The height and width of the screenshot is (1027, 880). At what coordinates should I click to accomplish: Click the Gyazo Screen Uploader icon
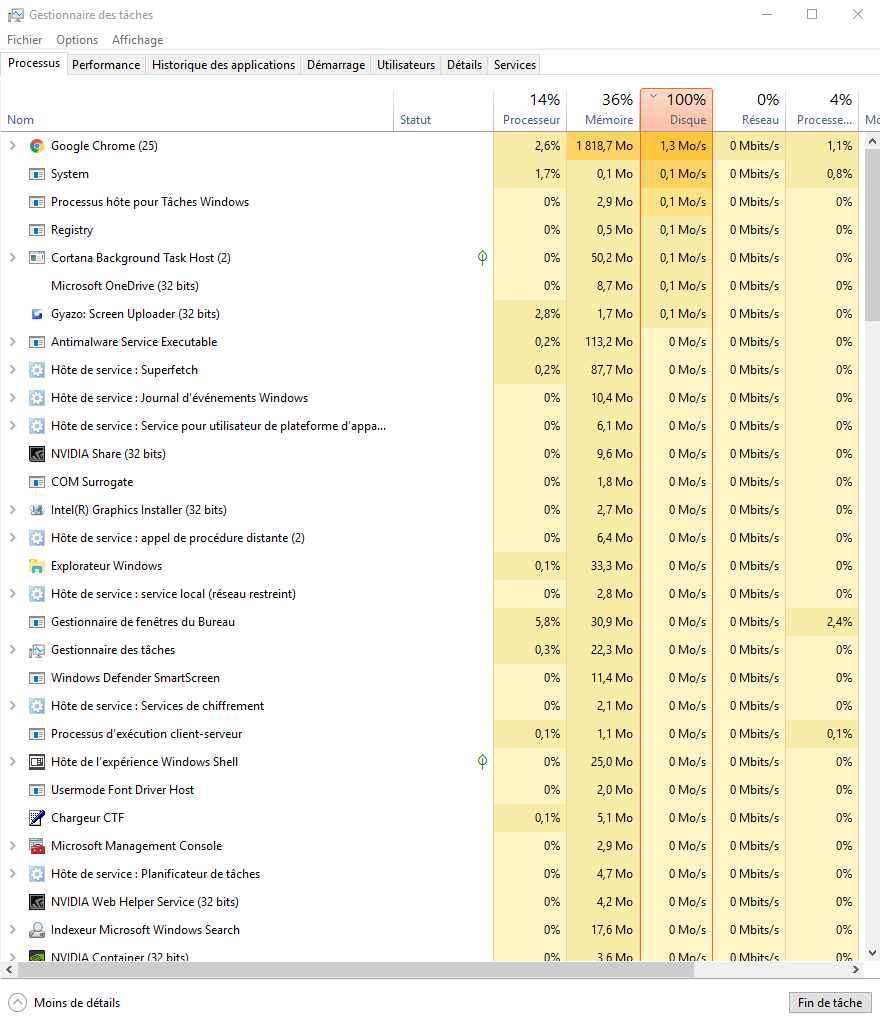click(x=37, y=314)
